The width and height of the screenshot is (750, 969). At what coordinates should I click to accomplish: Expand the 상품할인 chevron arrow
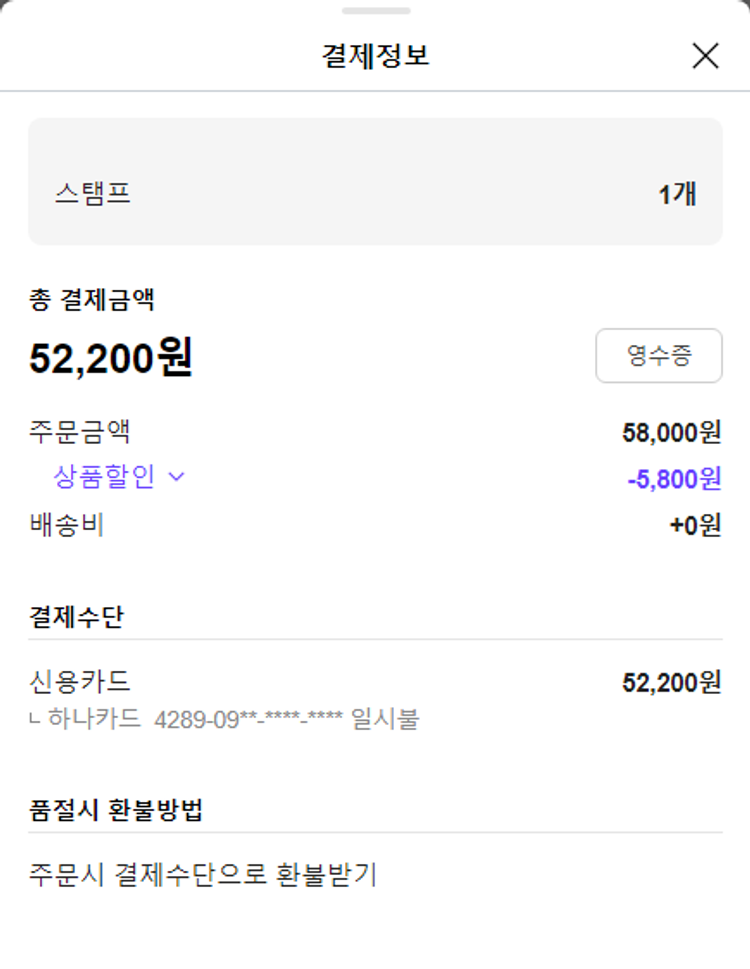tap(177, 477)
